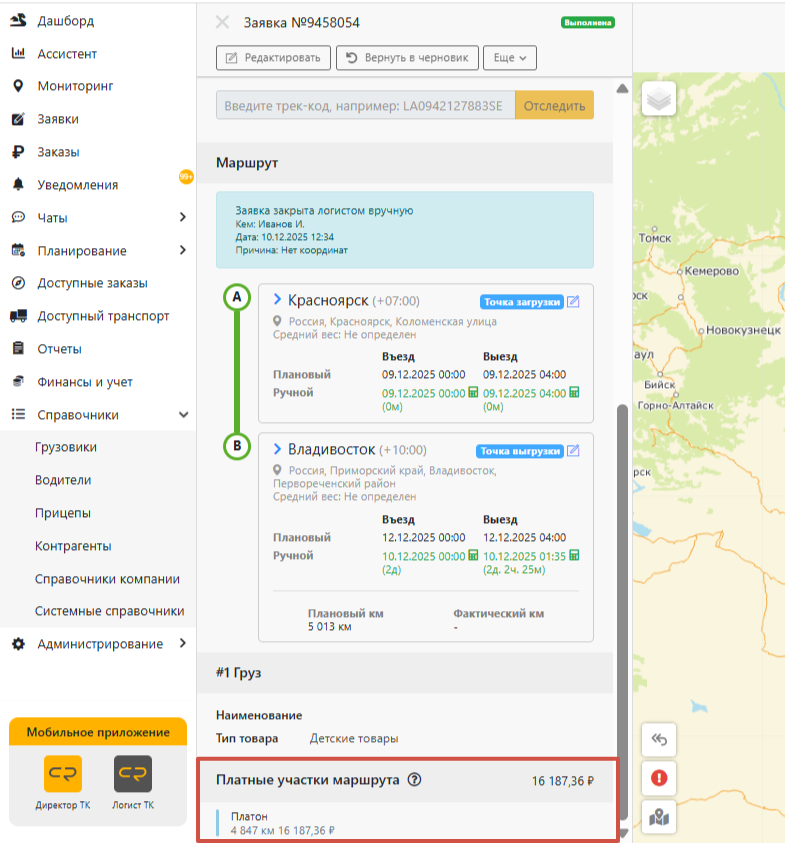Viewport: 785px width, 843px height.
Task: Open the Директор ТК mobile app
Action: (63, 774)
